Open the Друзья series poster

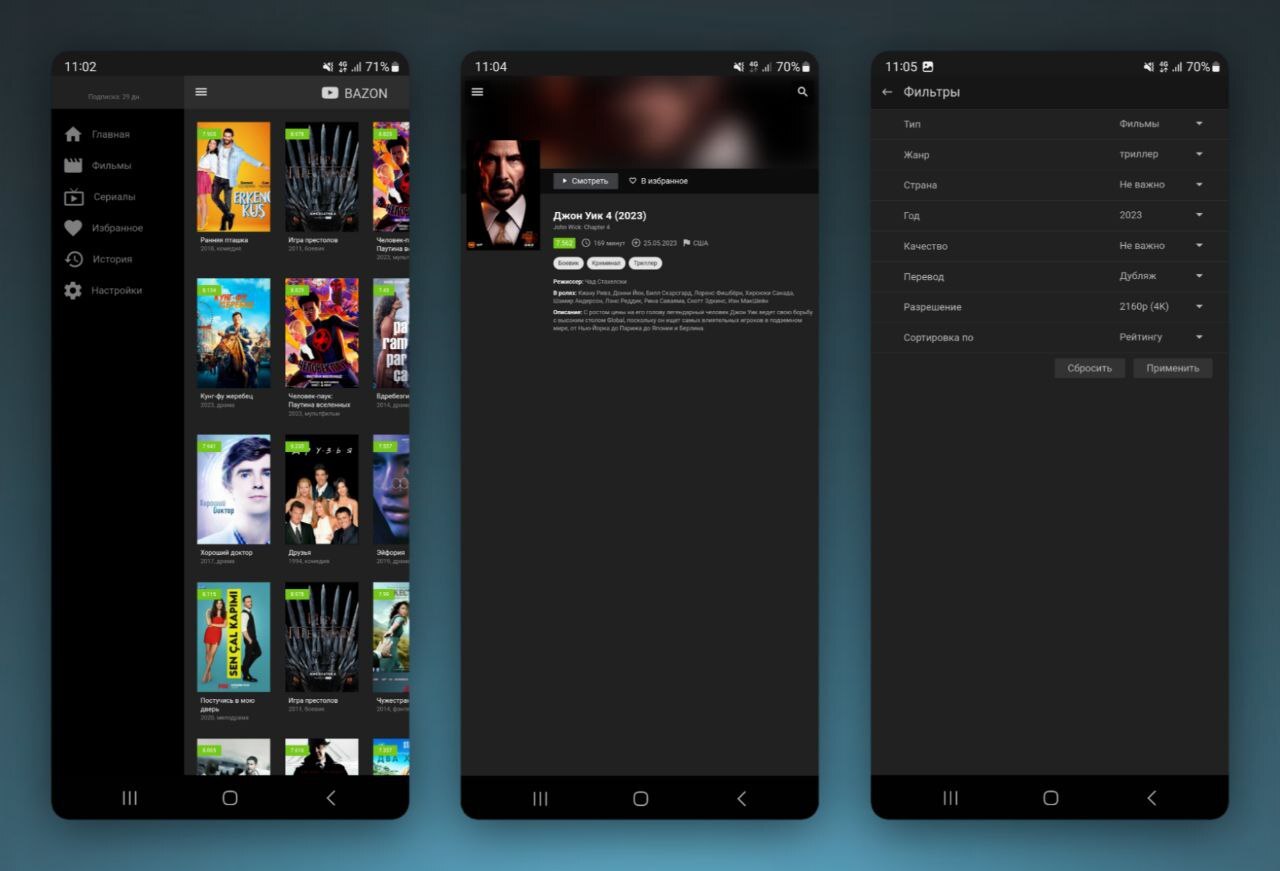[x=322, y=489]
